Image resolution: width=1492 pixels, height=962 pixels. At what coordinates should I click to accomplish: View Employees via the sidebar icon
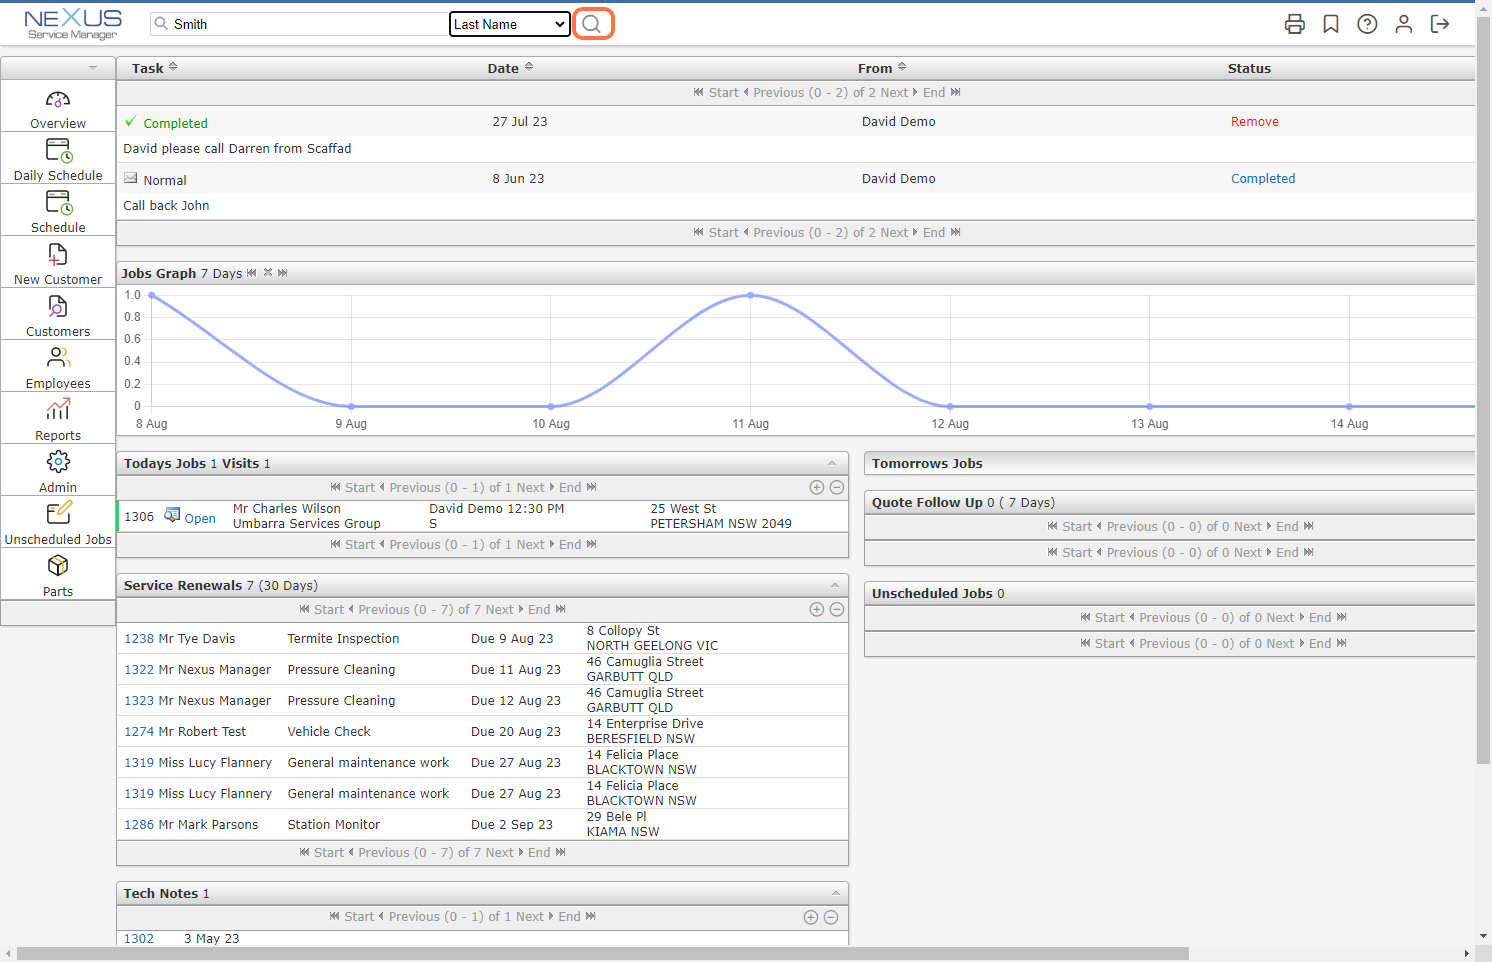pos(57,366)
